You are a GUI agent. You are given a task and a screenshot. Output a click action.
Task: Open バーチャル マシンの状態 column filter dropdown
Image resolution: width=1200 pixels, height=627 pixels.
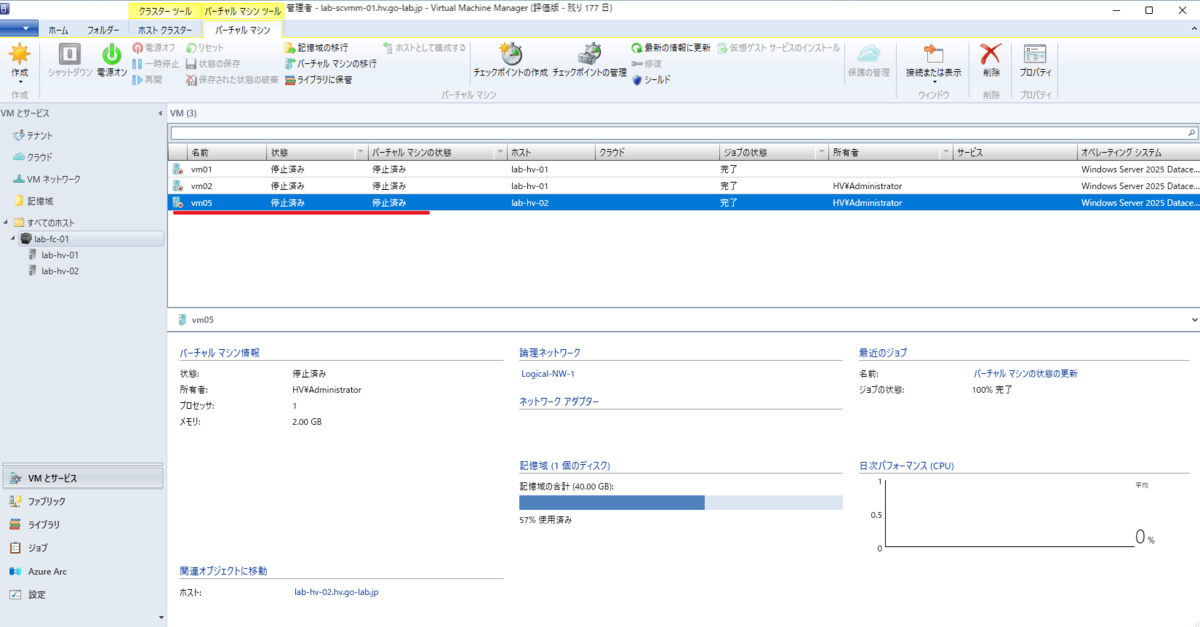pyautogui.click(x=500, y=153)
